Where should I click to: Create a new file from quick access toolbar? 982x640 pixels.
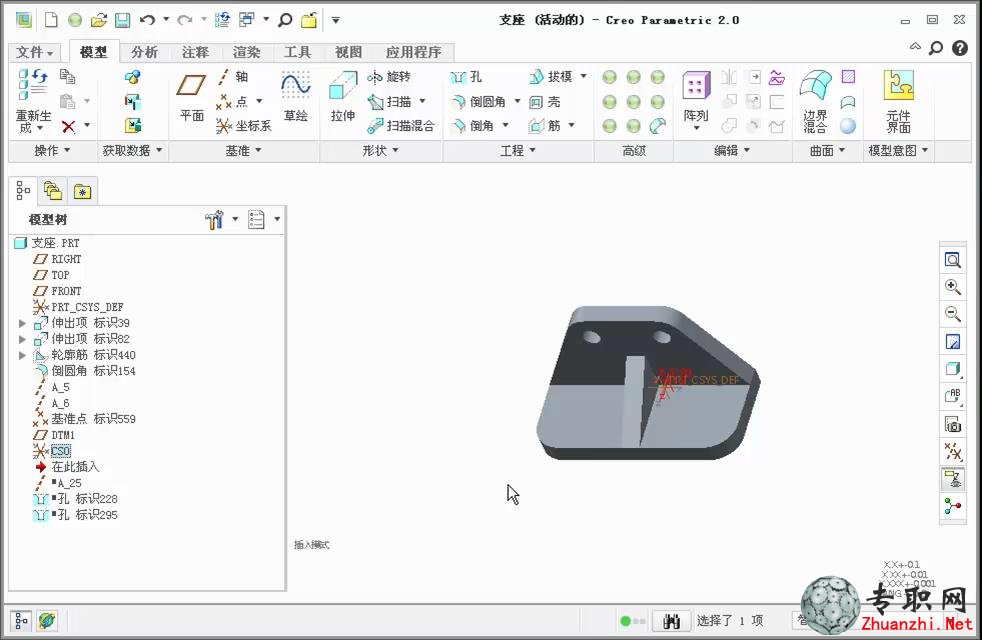coord(51,20)
